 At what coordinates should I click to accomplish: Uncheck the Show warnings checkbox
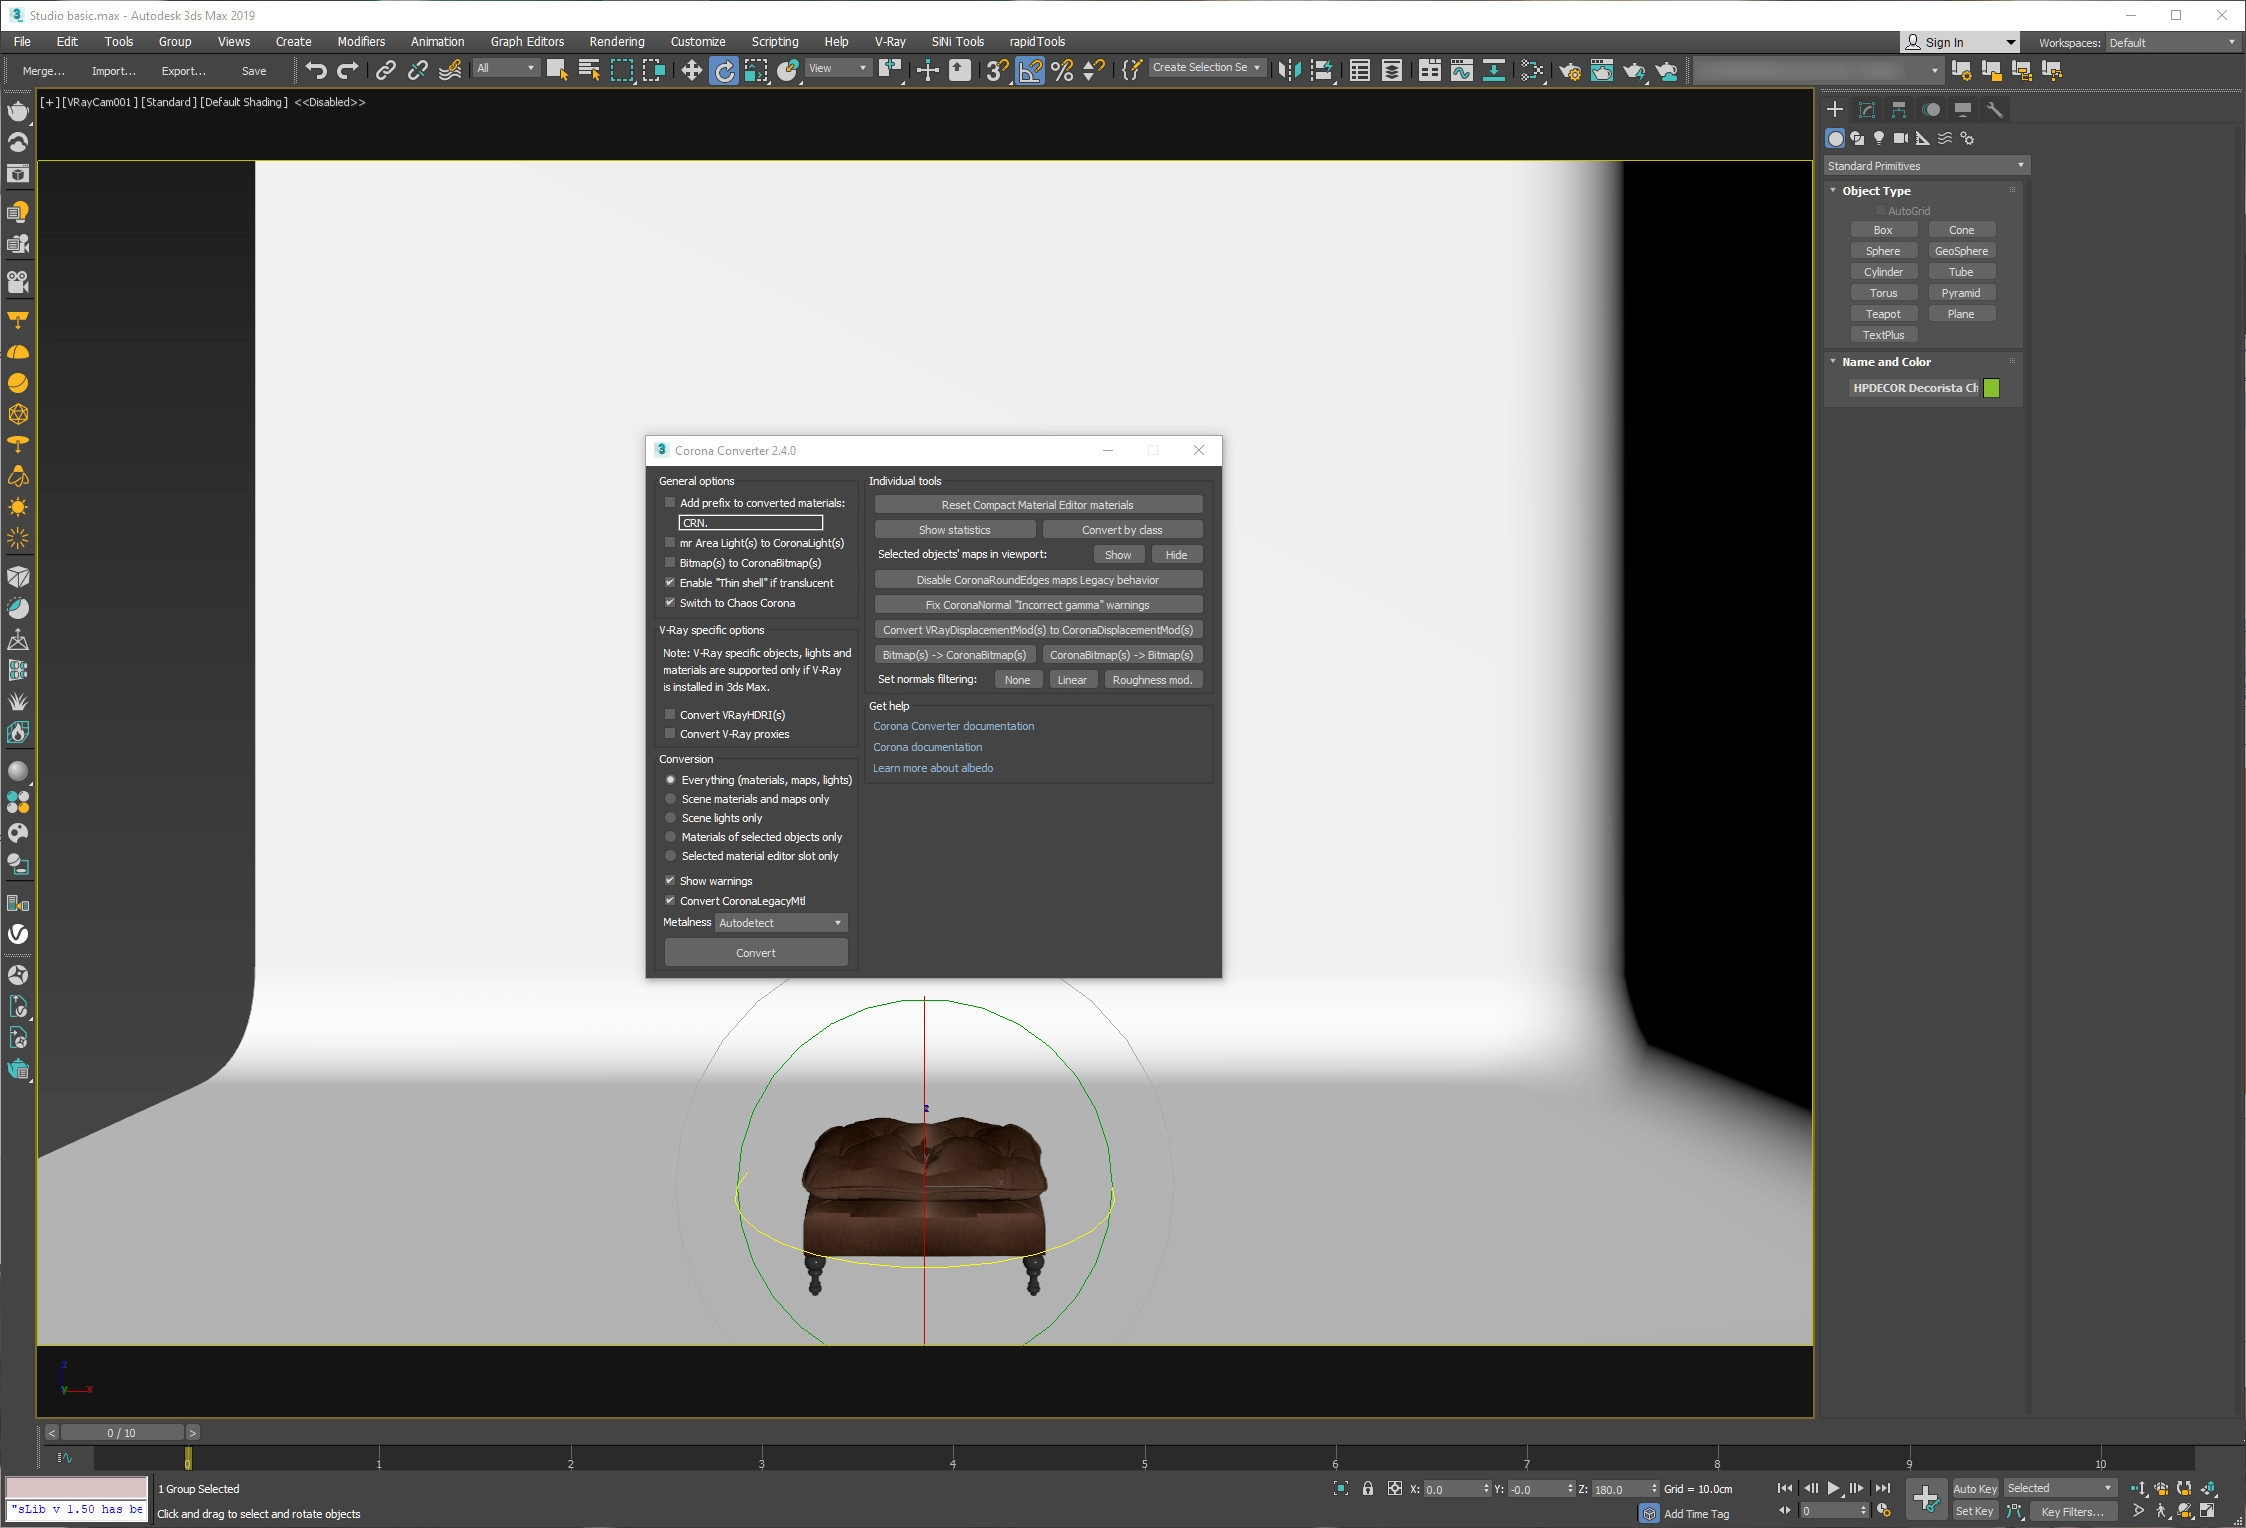tap(670, 881)
